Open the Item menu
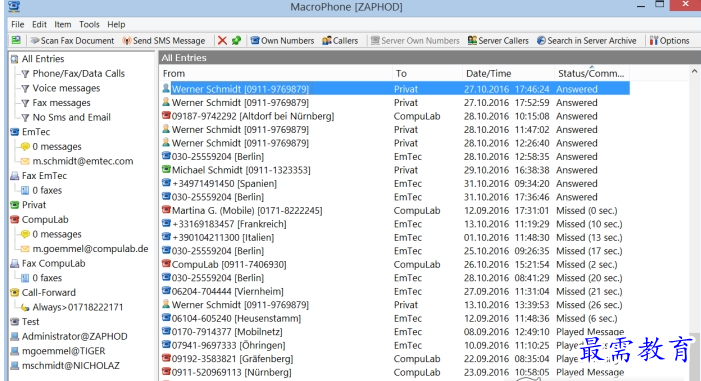This screenshot has width=701, height=381. pos(63,24)
